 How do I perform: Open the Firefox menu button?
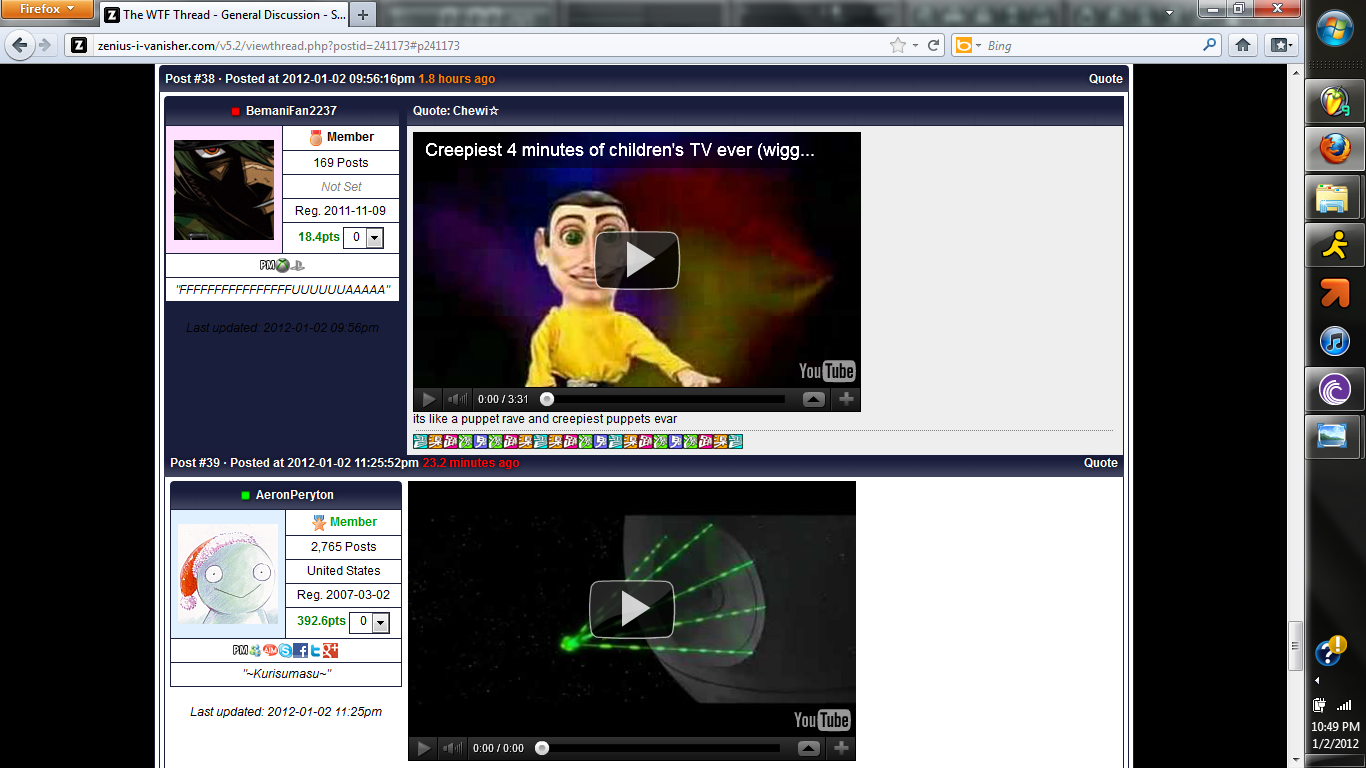pos(47,10)
